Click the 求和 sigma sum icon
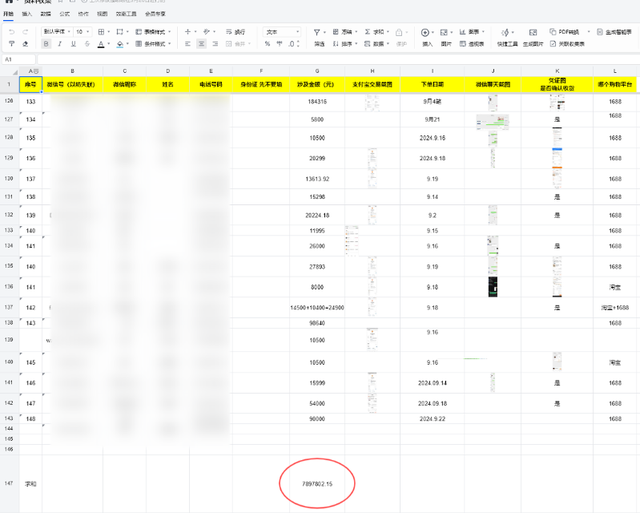Image resolution: width=640 pixels, height=513 pixels. pos(367,32)
